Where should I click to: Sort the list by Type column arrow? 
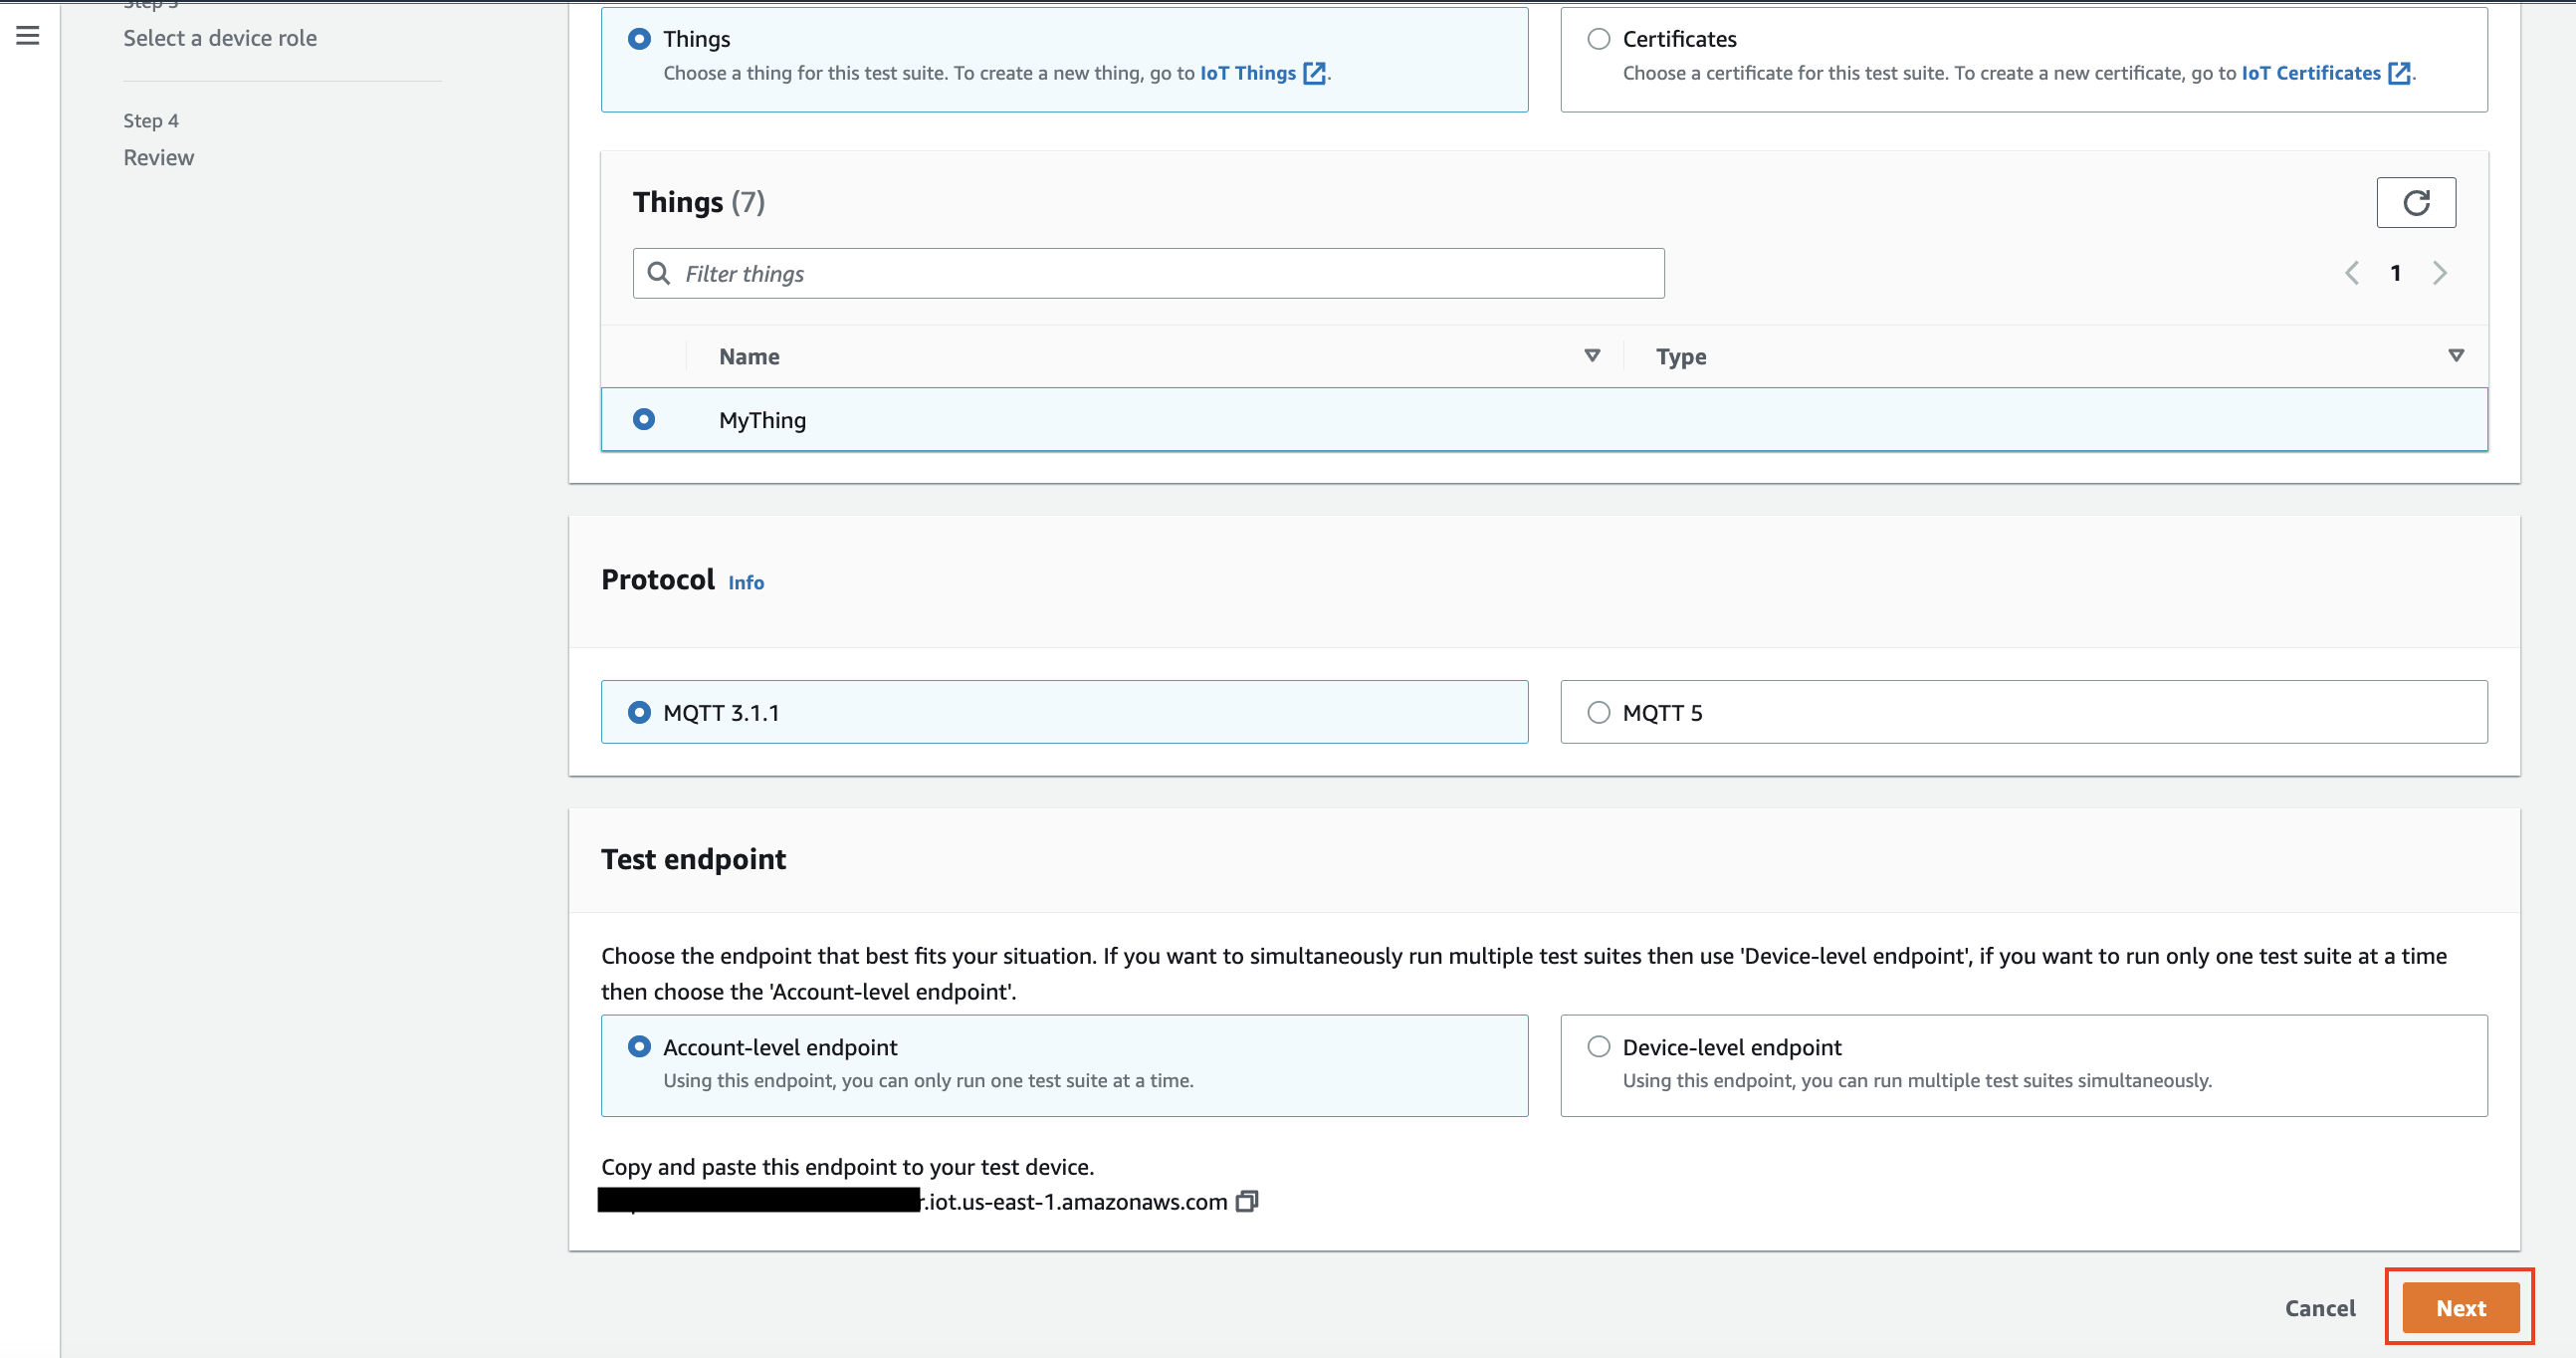pos(2455,356)
